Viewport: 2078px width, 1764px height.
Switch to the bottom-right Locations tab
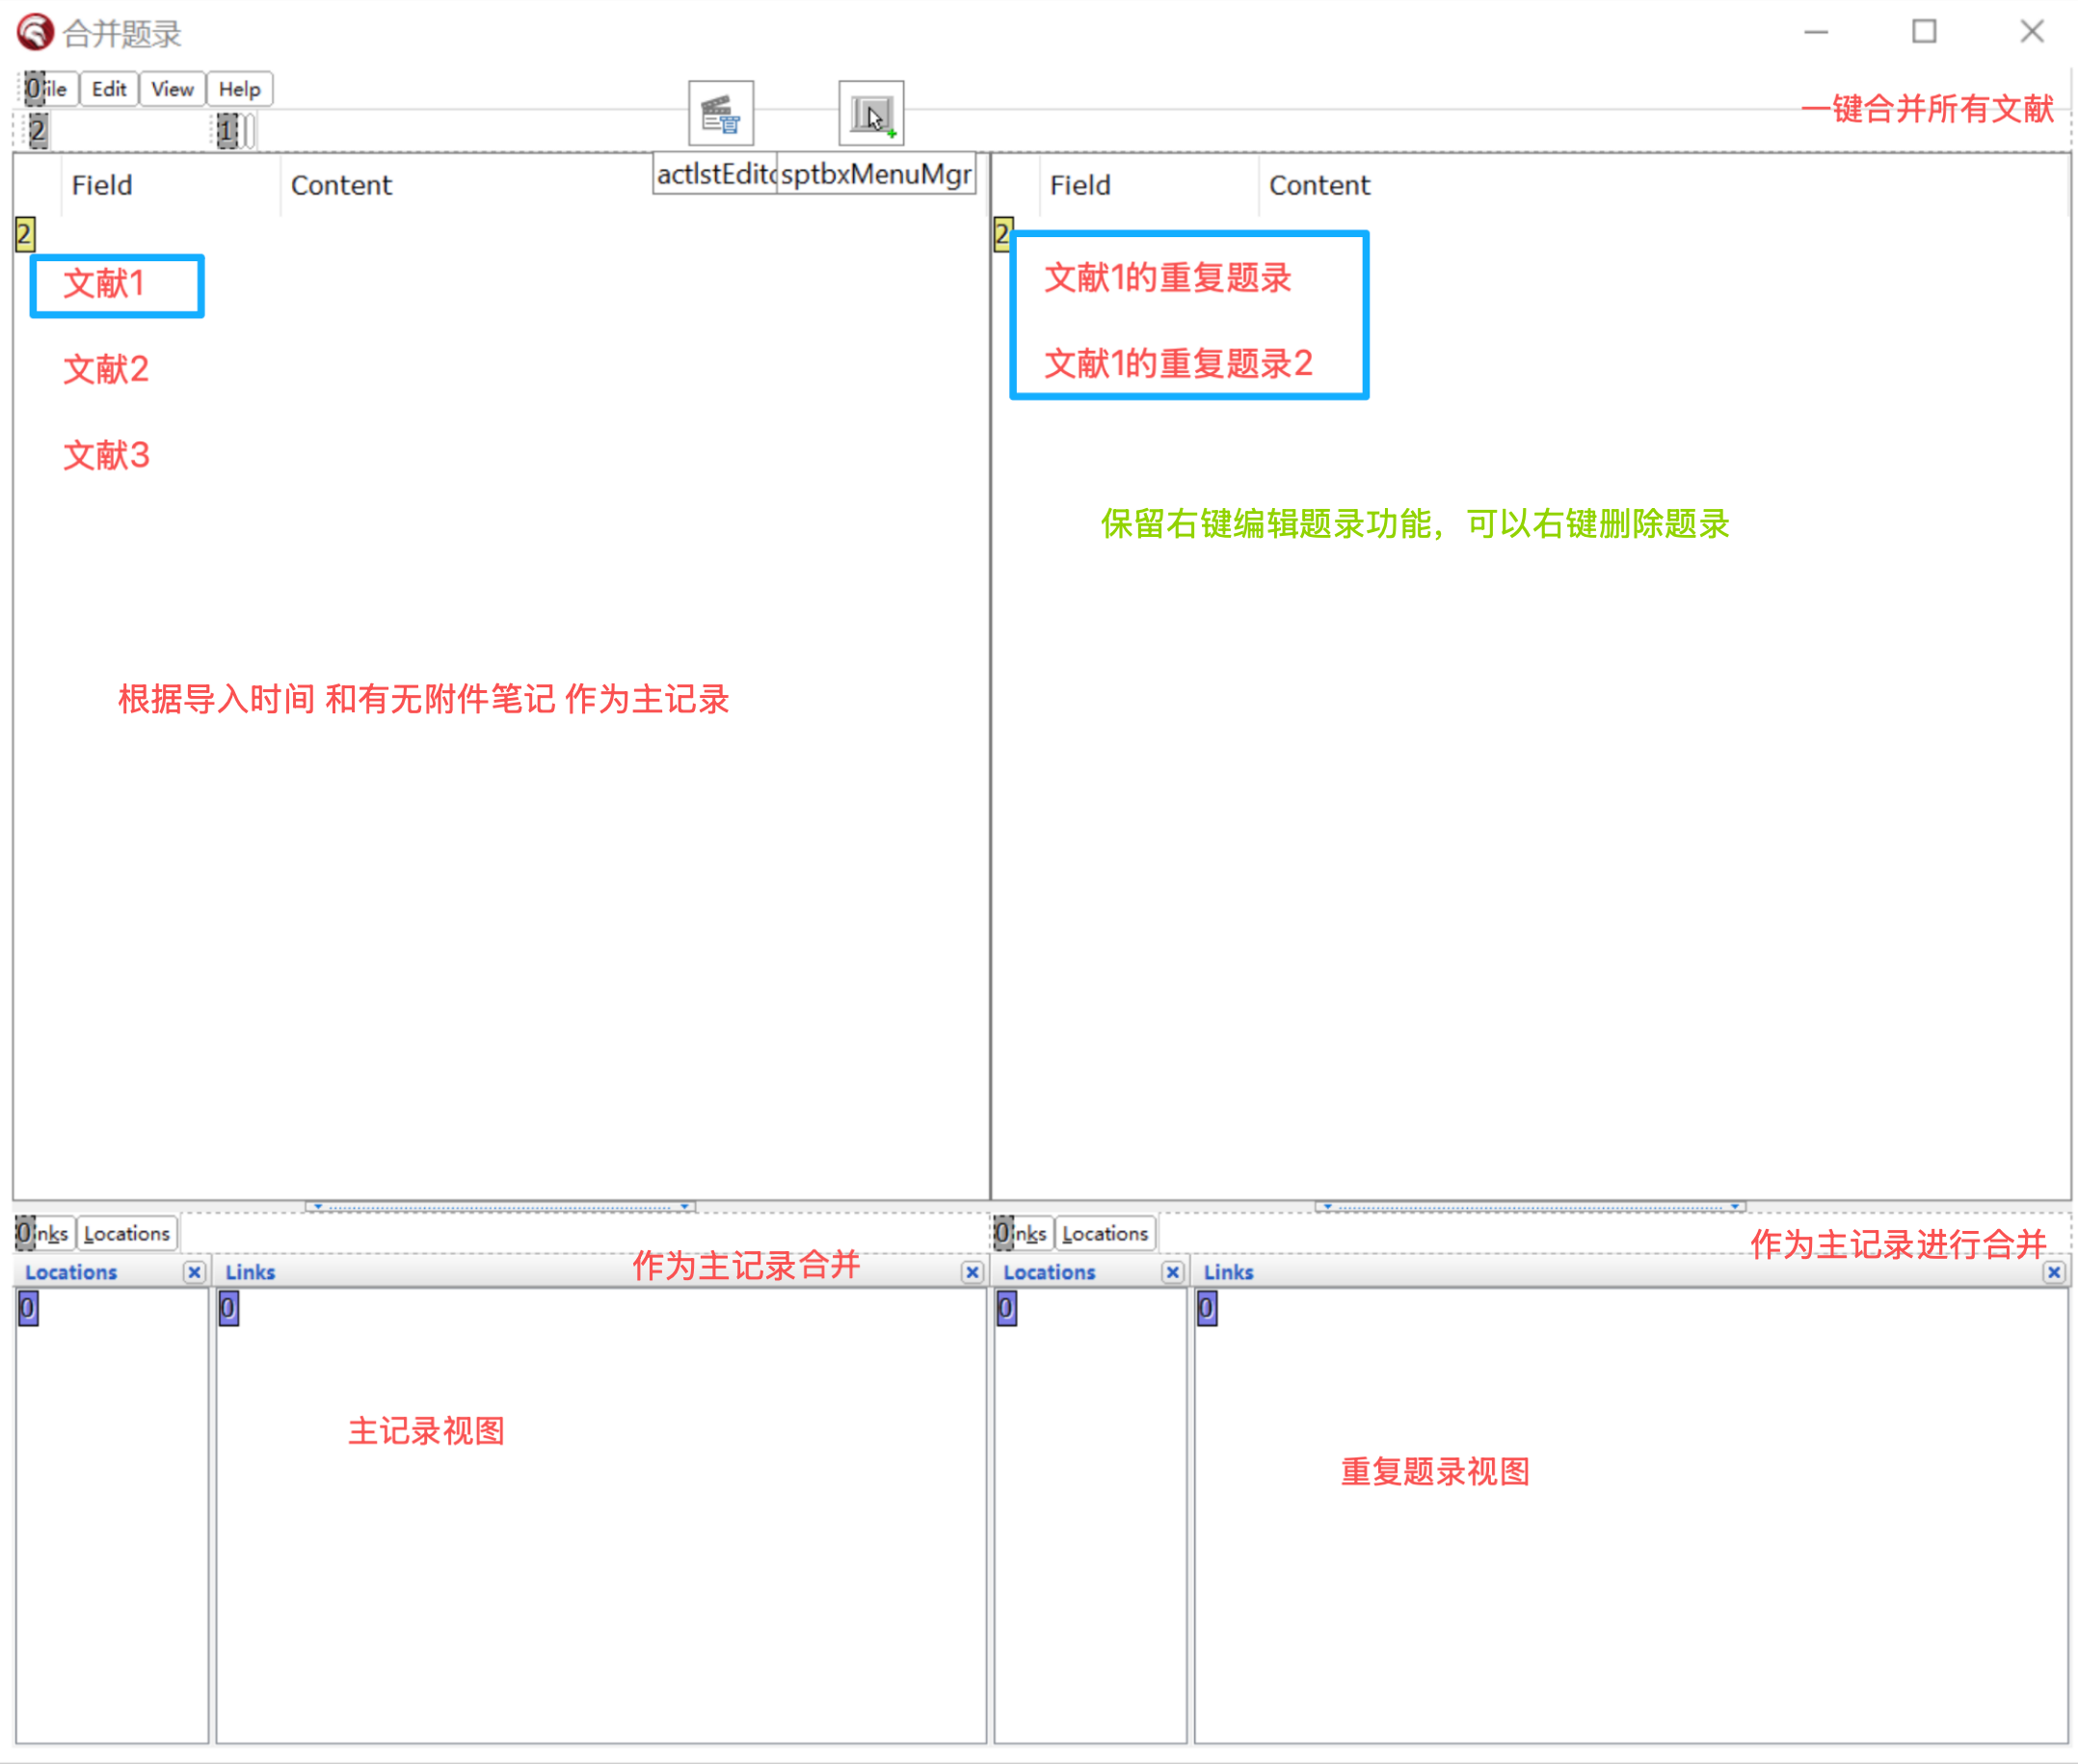(1105, 1233)
